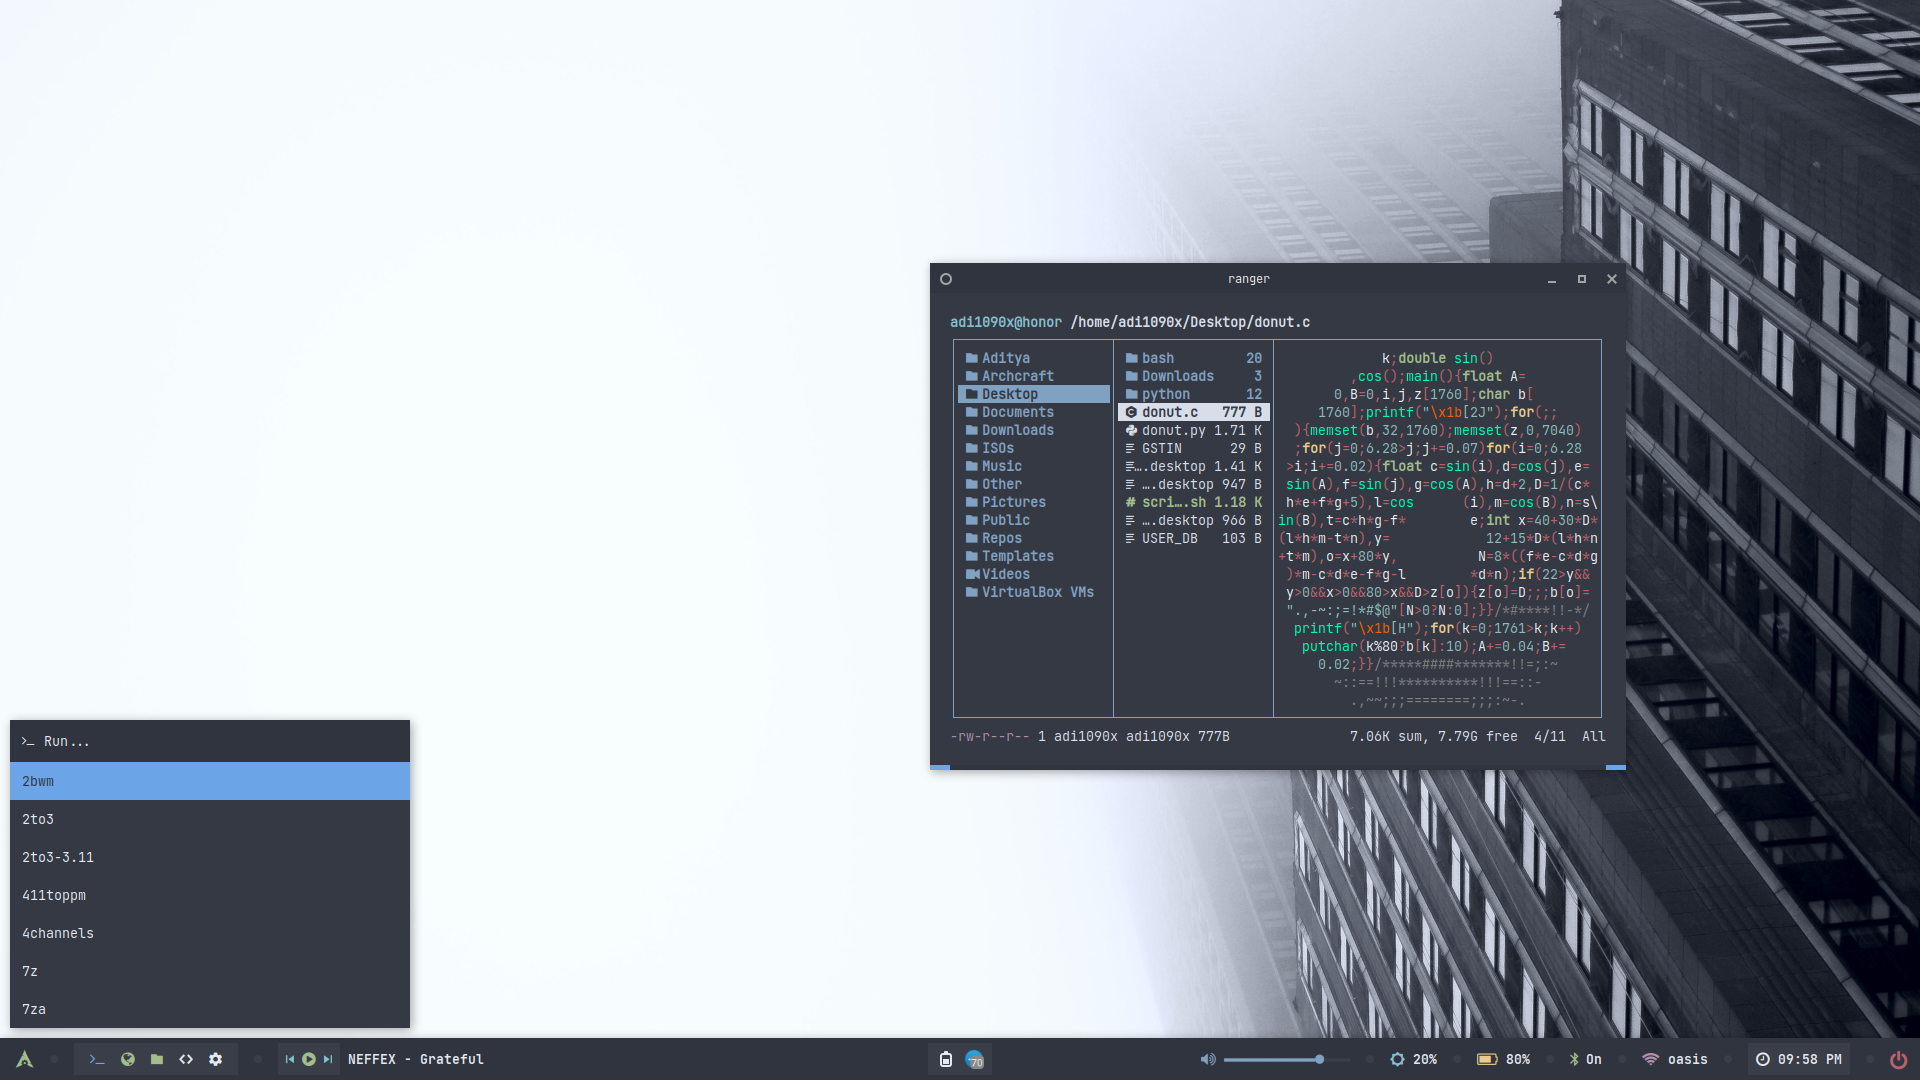1920x1080 pixels.
Task: Click the code editor brackets icon
Action: click(x=186, y=1059)
